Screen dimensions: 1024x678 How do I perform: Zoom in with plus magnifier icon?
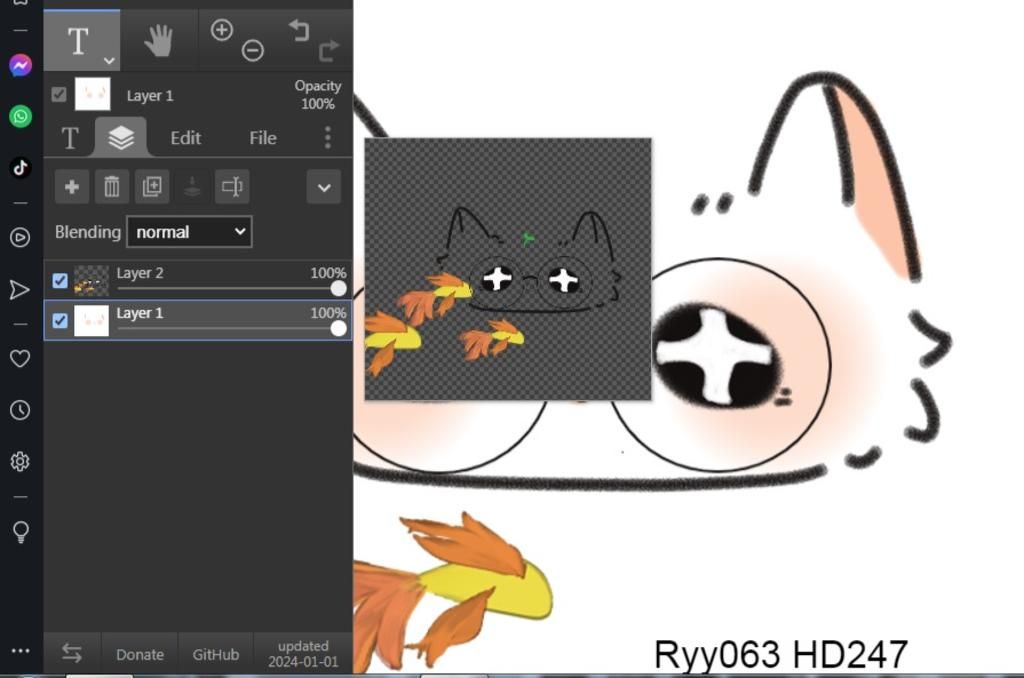(x=222, y=29)
